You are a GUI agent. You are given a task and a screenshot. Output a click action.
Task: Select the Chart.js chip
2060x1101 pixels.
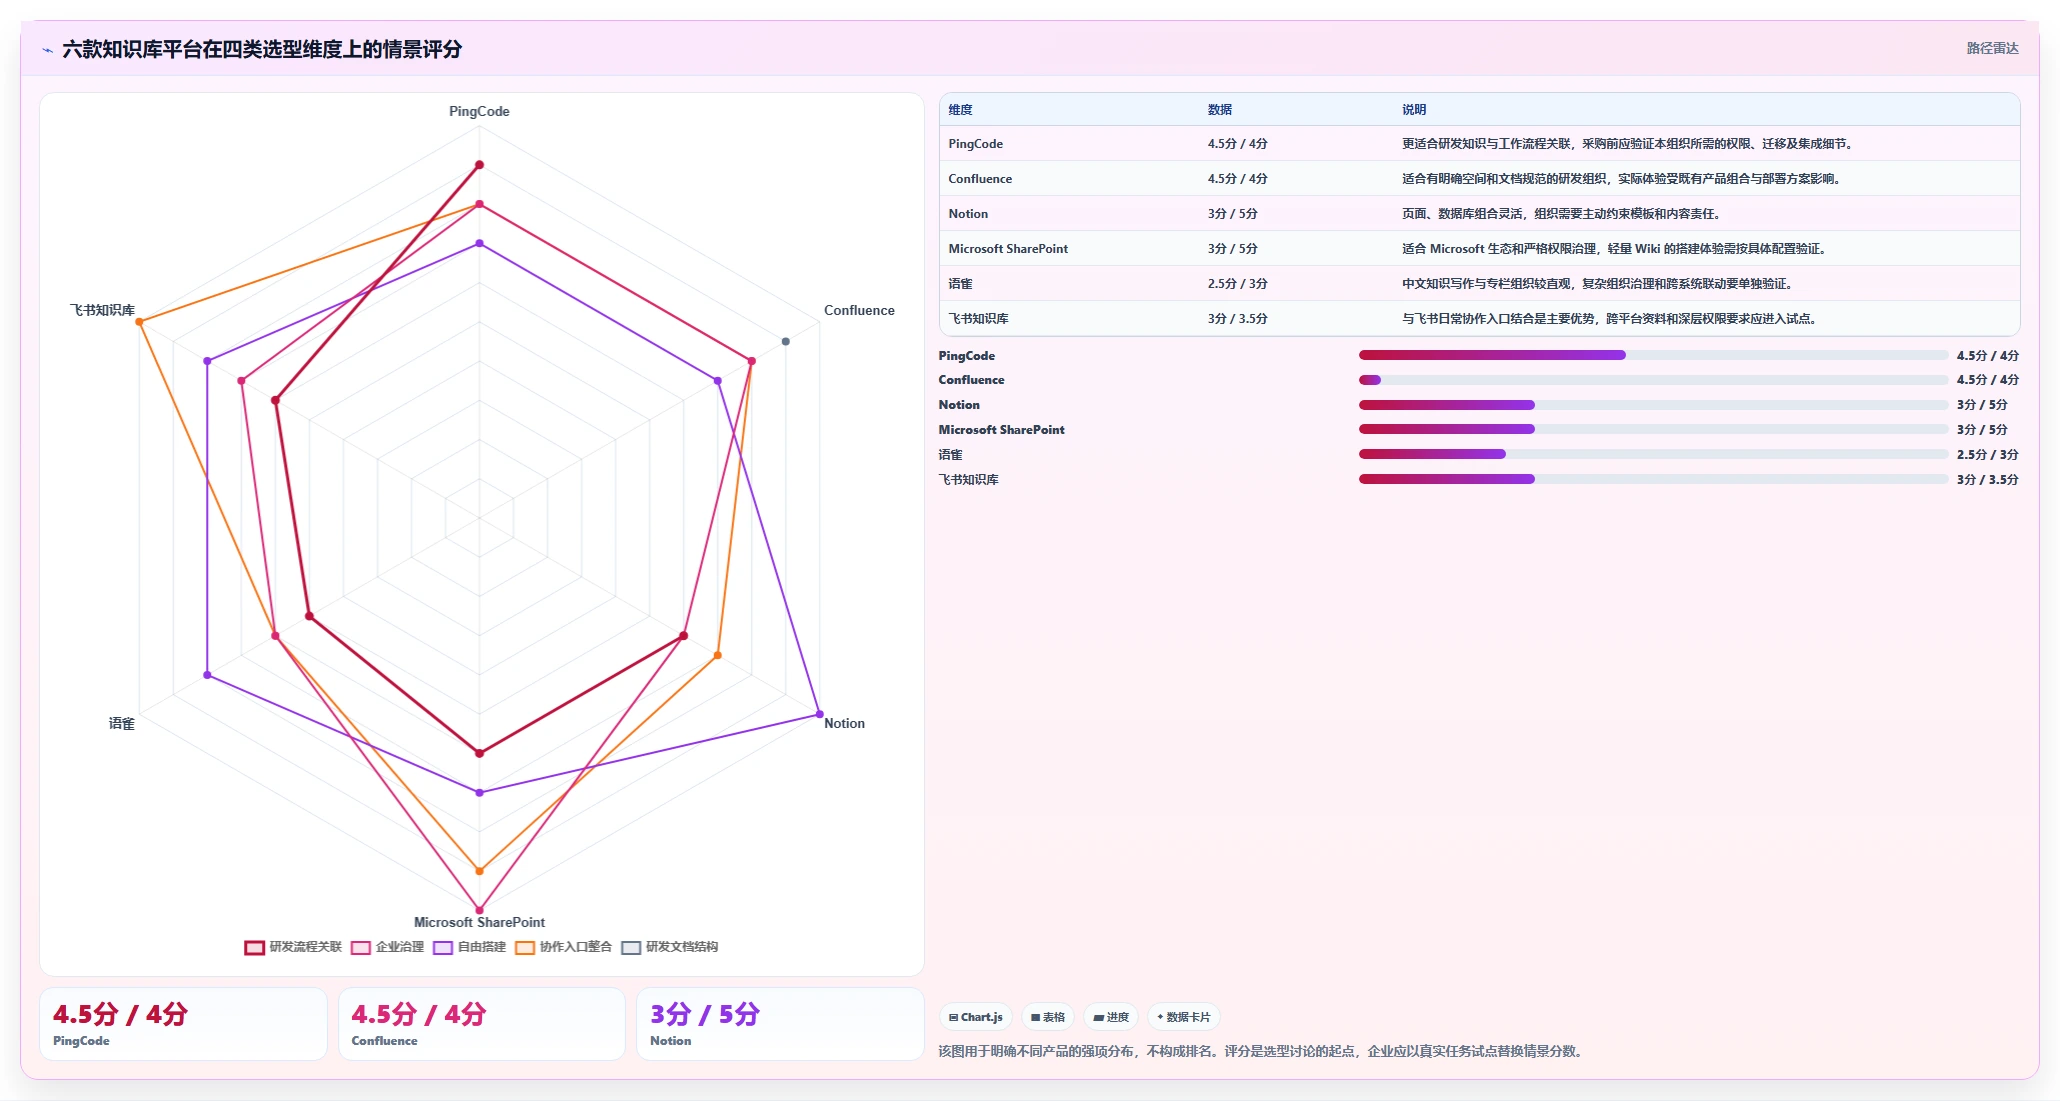pos(976,1017)
